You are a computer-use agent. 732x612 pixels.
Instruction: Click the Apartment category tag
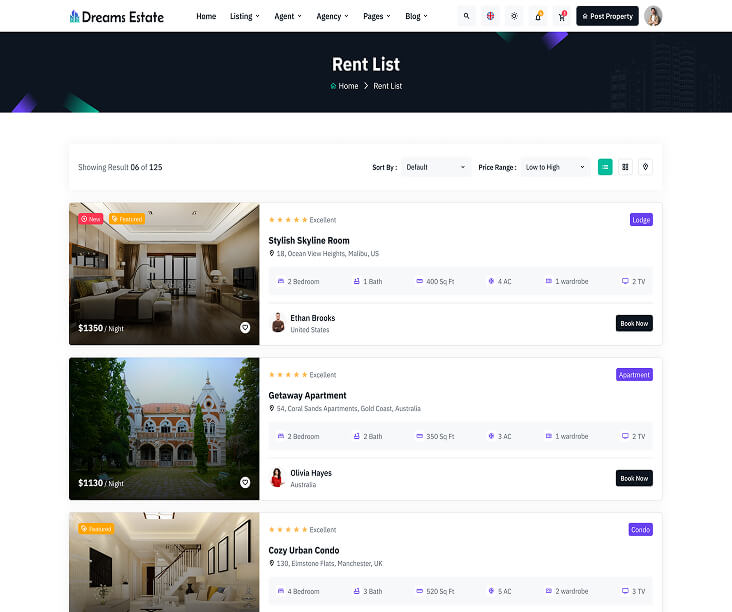[634, 375]
